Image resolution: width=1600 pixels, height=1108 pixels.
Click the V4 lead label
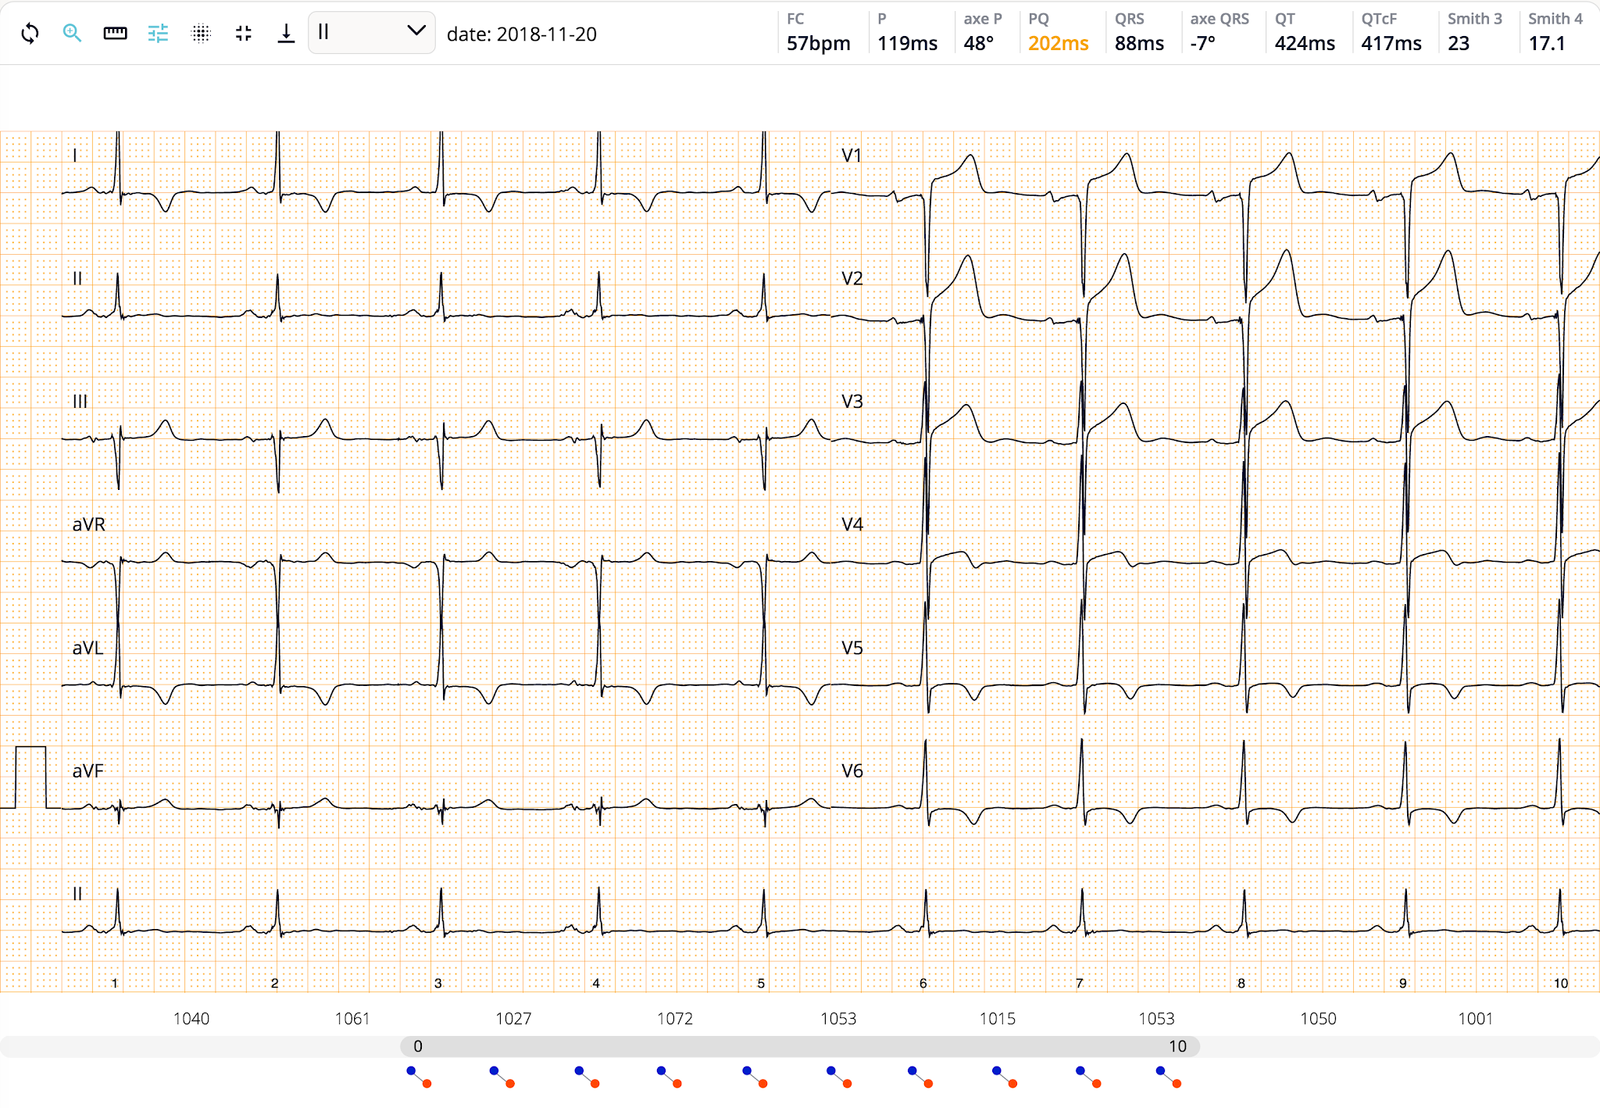pos(851,524)
